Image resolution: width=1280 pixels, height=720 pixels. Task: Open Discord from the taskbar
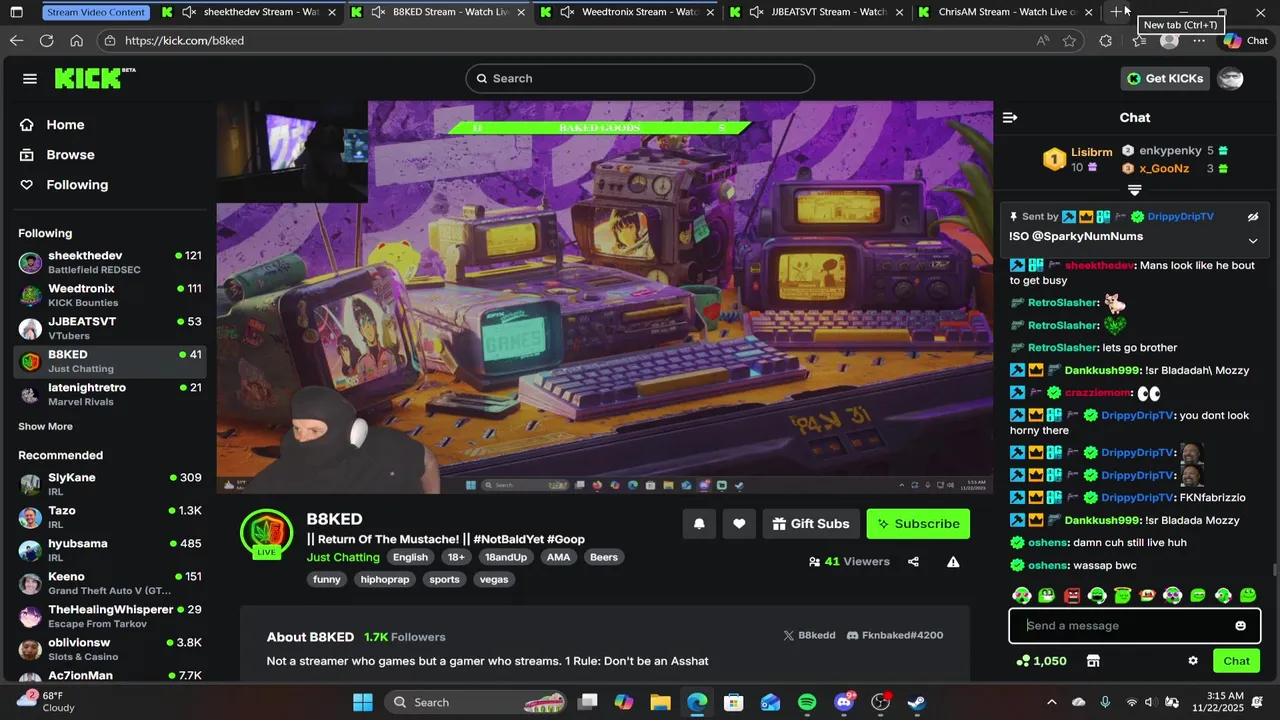pyautogui.click(x=844, y=702)
